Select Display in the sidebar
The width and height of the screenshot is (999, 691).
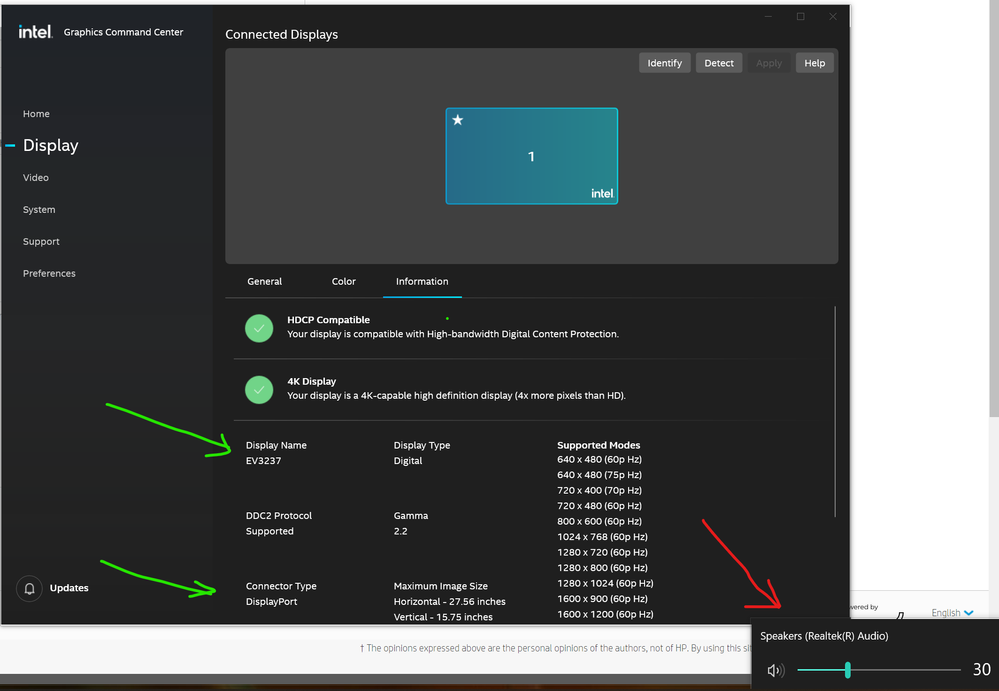point(50,146)
